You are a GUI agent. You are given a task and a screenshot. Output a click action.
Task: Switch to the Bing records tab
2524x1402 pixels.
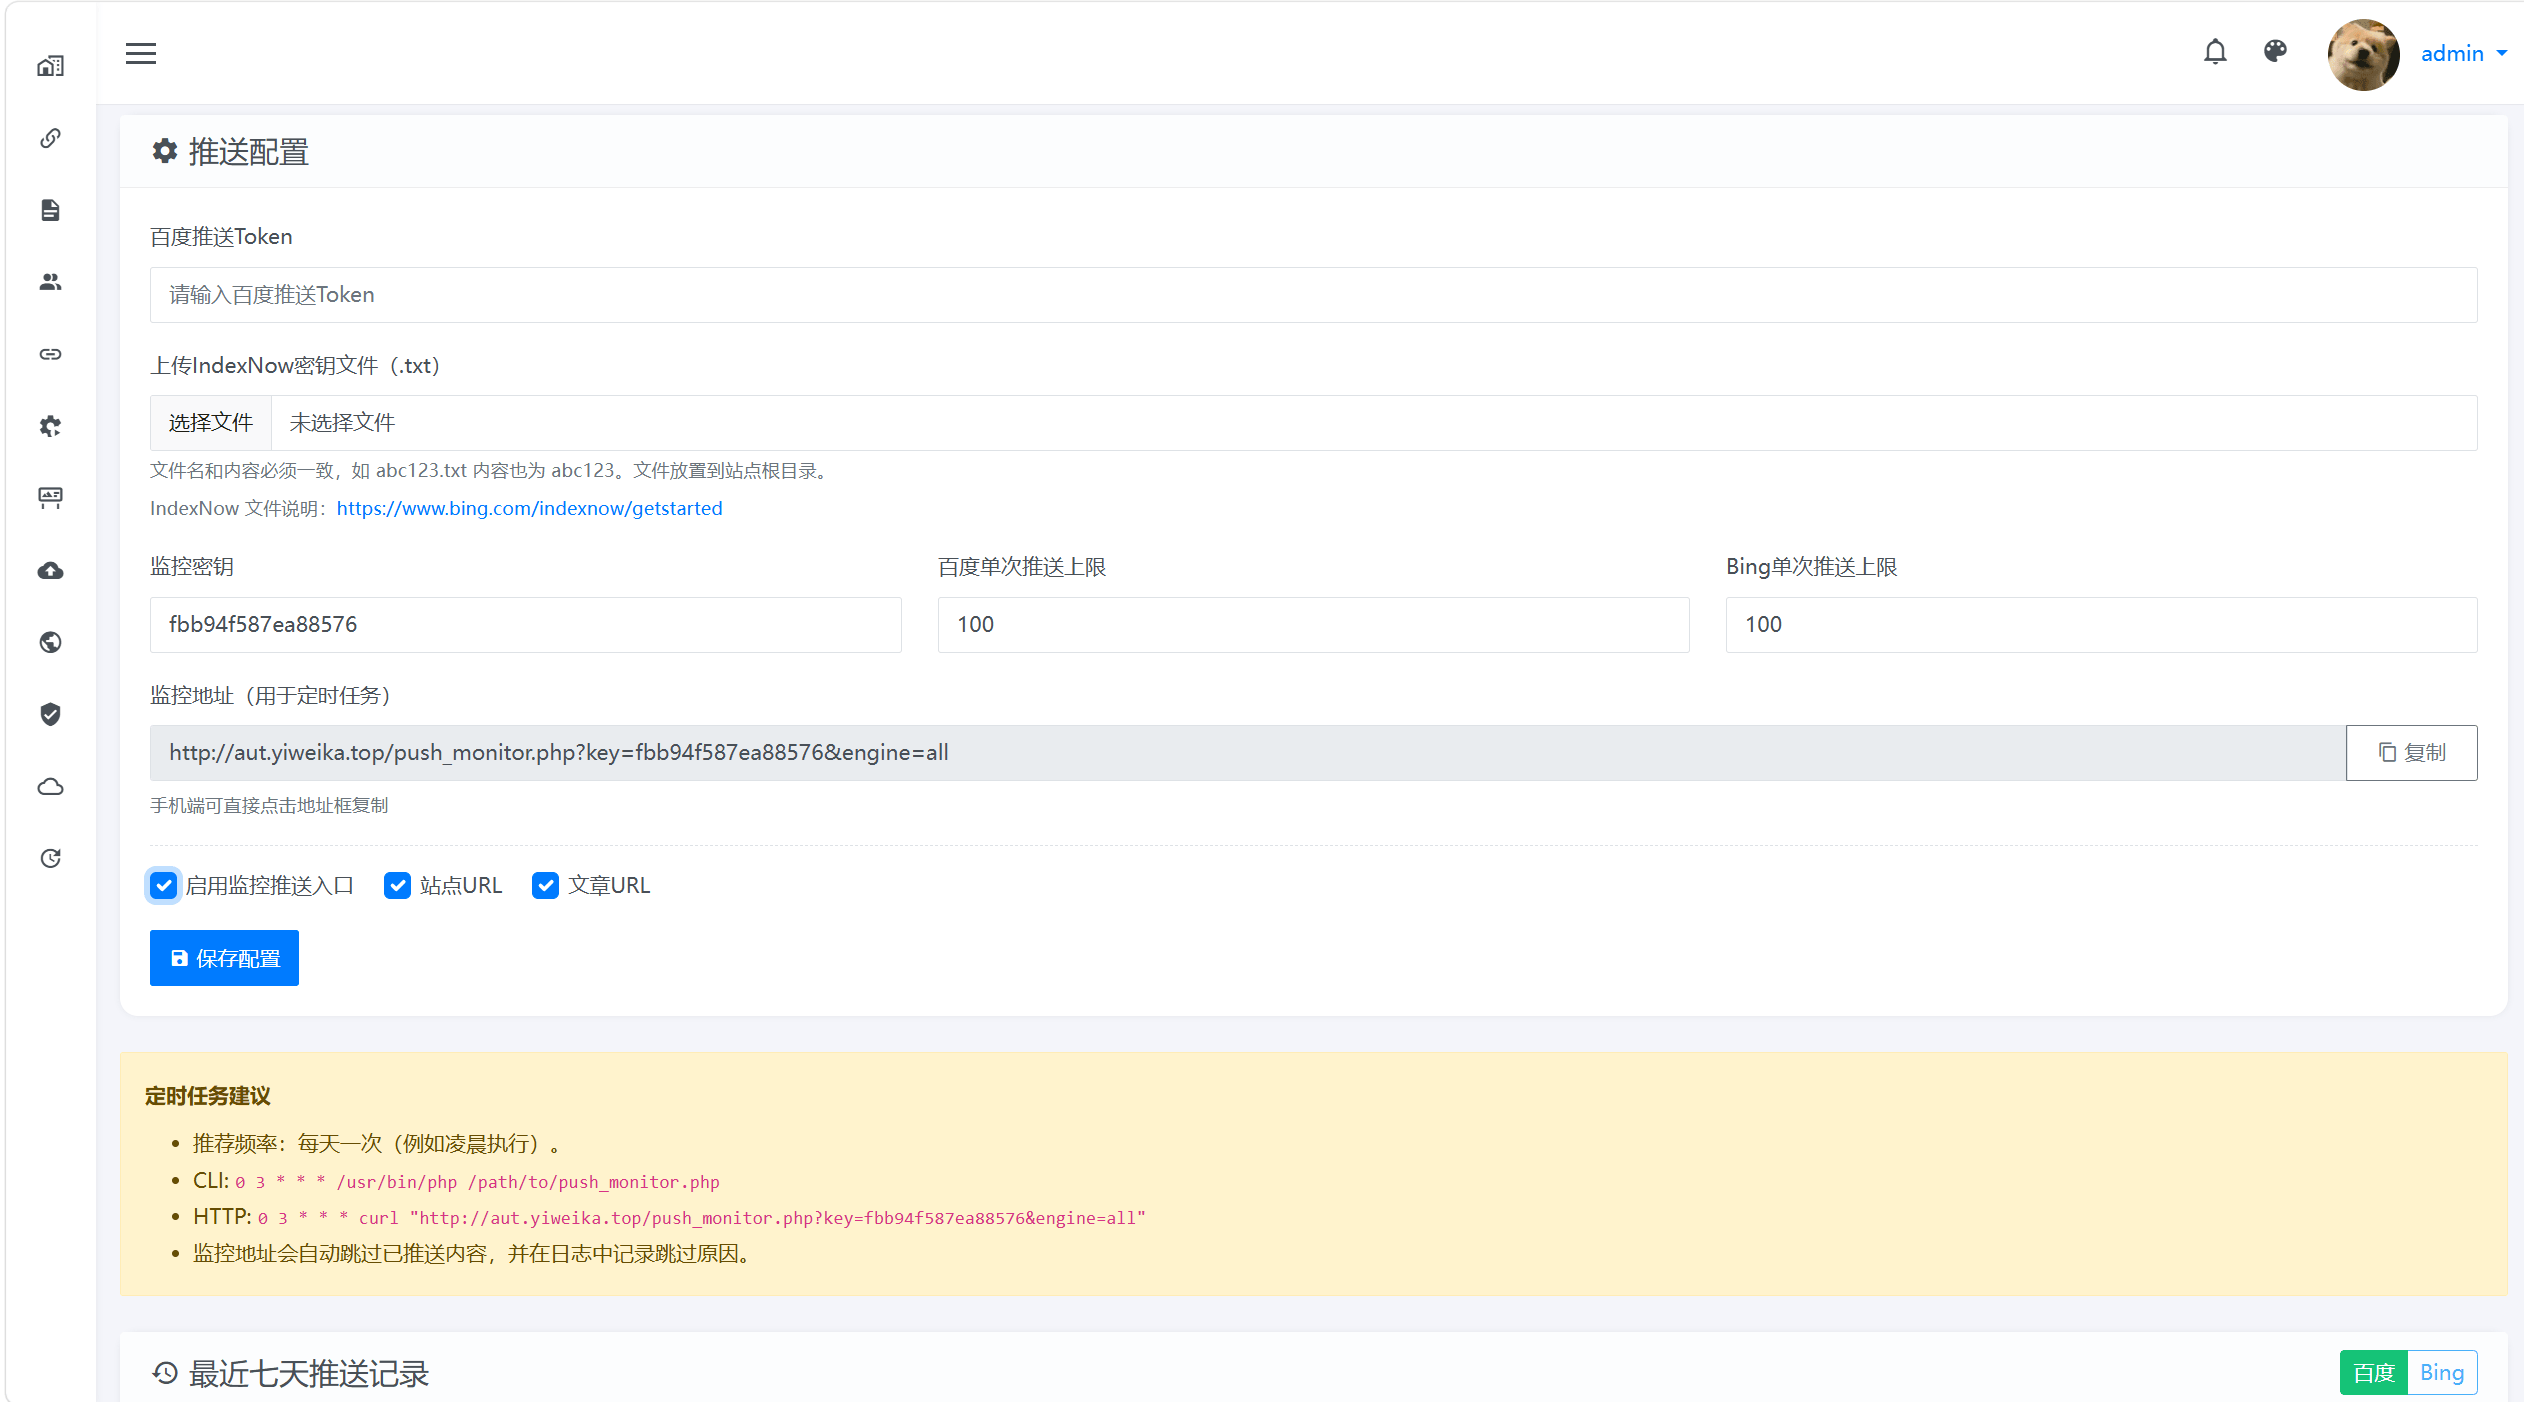pos(2441,1372)
